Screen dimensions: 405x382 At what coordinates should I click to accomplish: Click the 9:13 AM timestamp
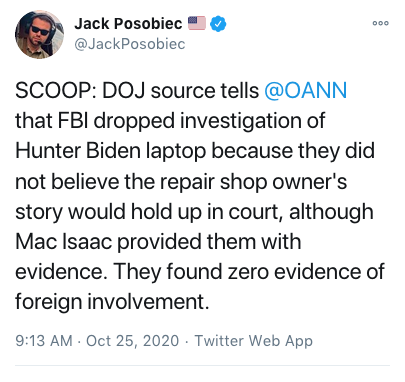tap(44, 341)
